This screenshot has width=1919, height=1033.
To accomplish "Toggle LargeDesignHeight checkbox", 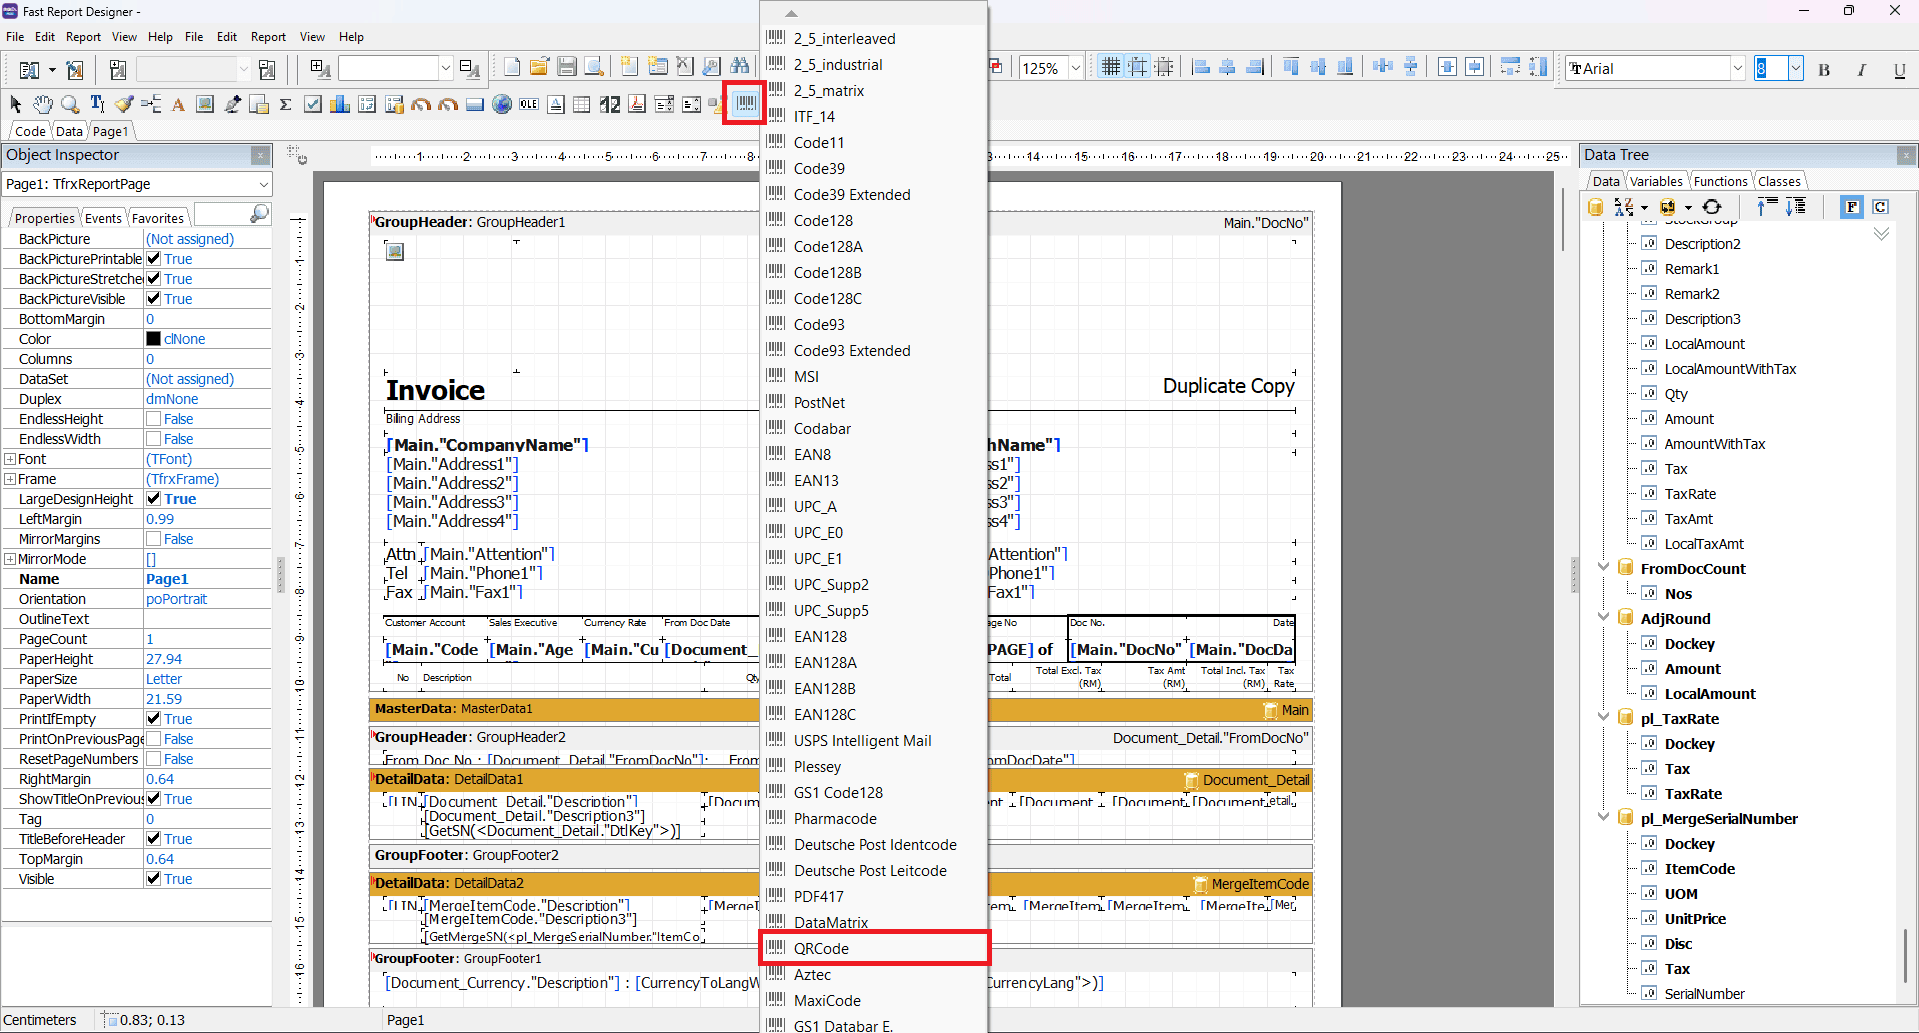I will point(153,499).
